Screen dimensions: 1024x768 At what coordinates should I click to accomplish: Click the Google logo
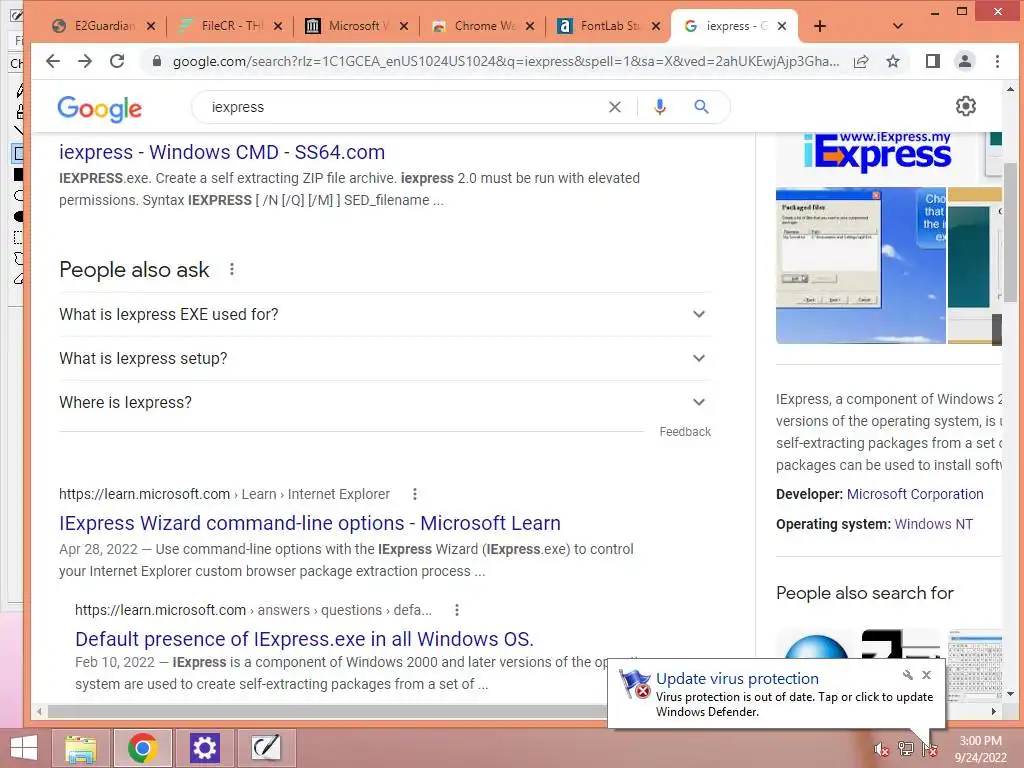pos(99,108)
